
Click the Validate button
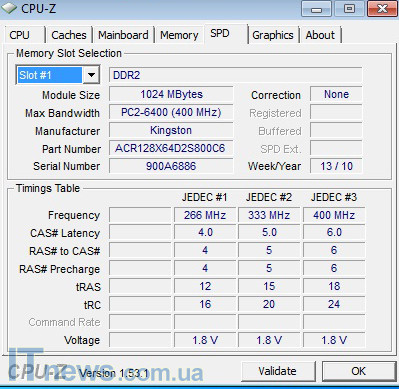coord(278,371)
